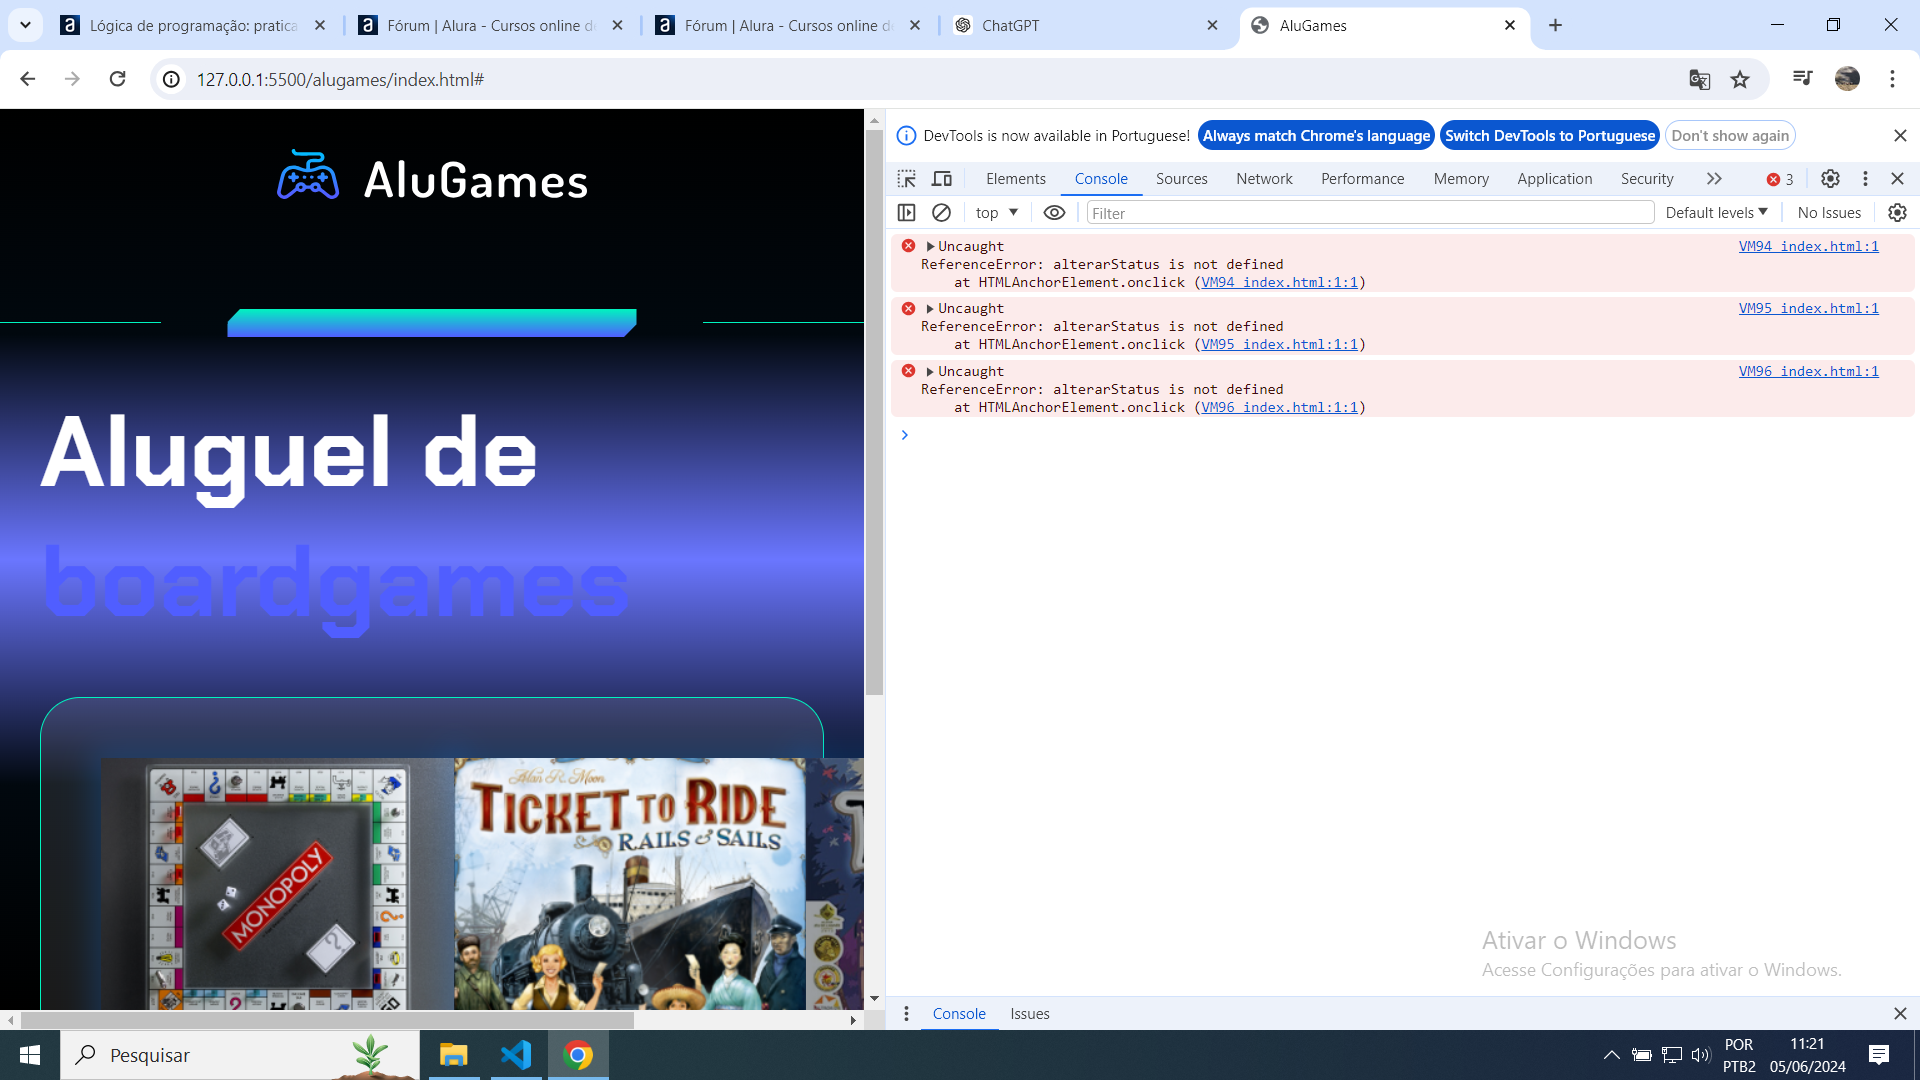
Task: Switch to the Elements tab
Action: pyautogui.click(x=1015, y=179)
